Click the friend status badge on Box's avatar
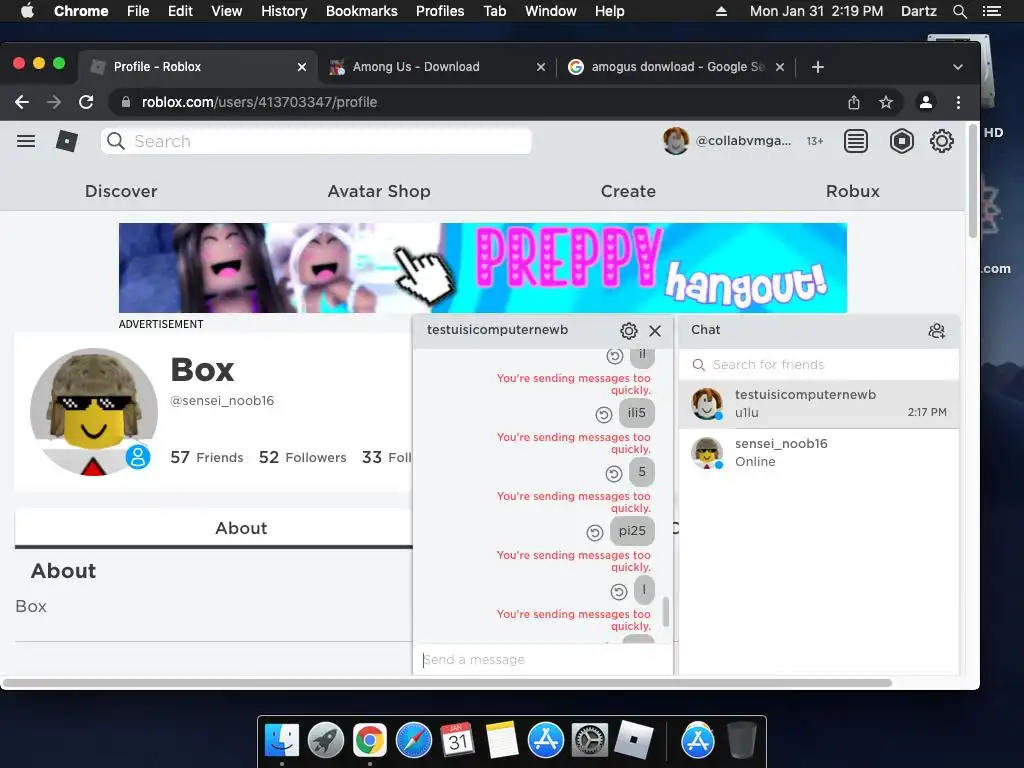1024x768 pixels. click(x=138, y=456)
